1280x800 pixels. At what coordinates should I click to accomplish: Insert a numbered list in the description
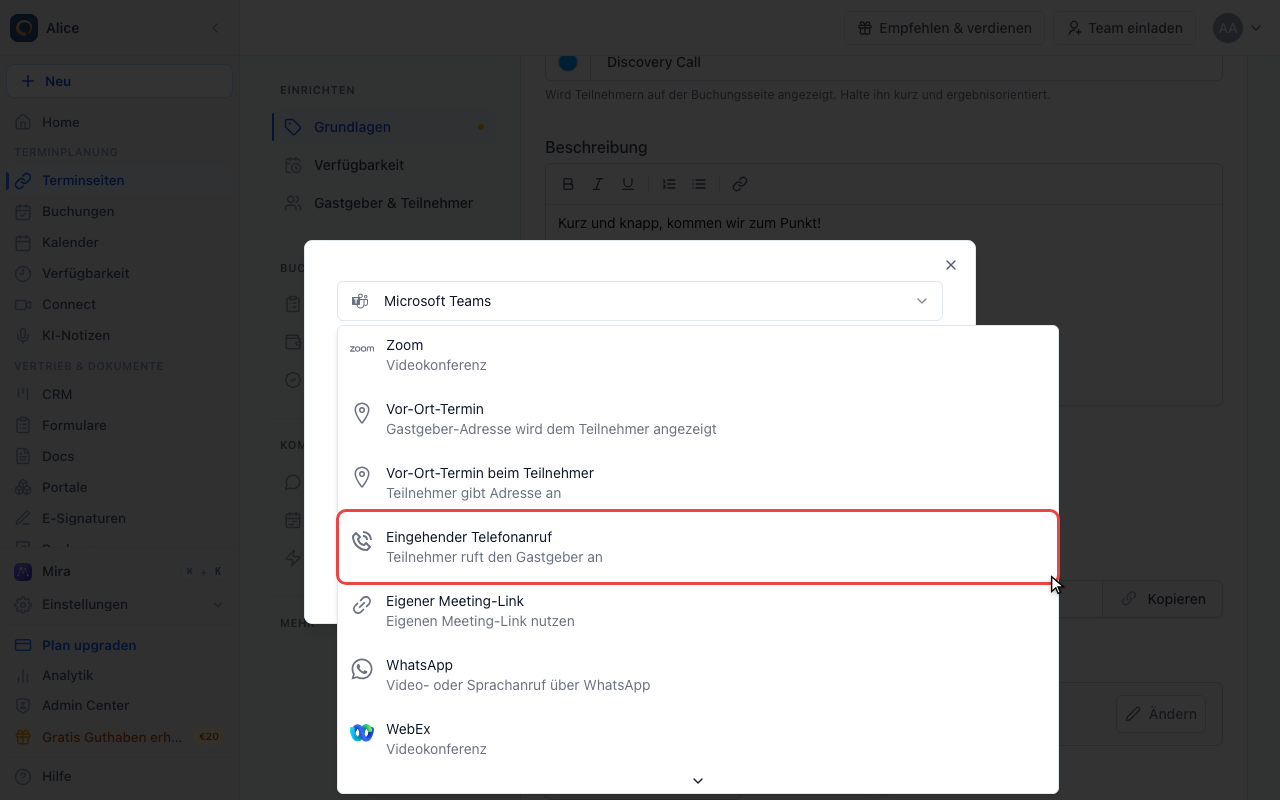coord(670,184)
